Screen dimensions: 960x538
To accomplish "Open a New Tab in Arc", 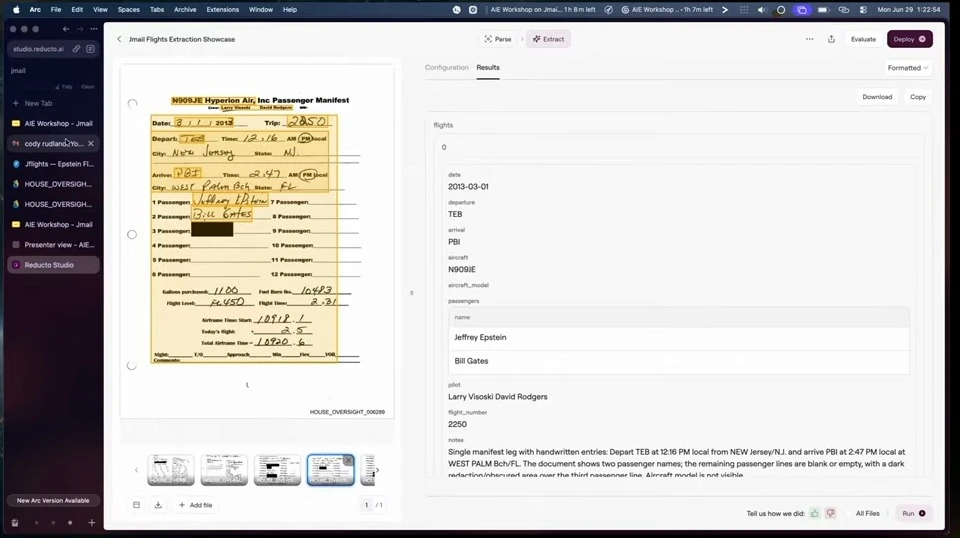I will point(53,103).
